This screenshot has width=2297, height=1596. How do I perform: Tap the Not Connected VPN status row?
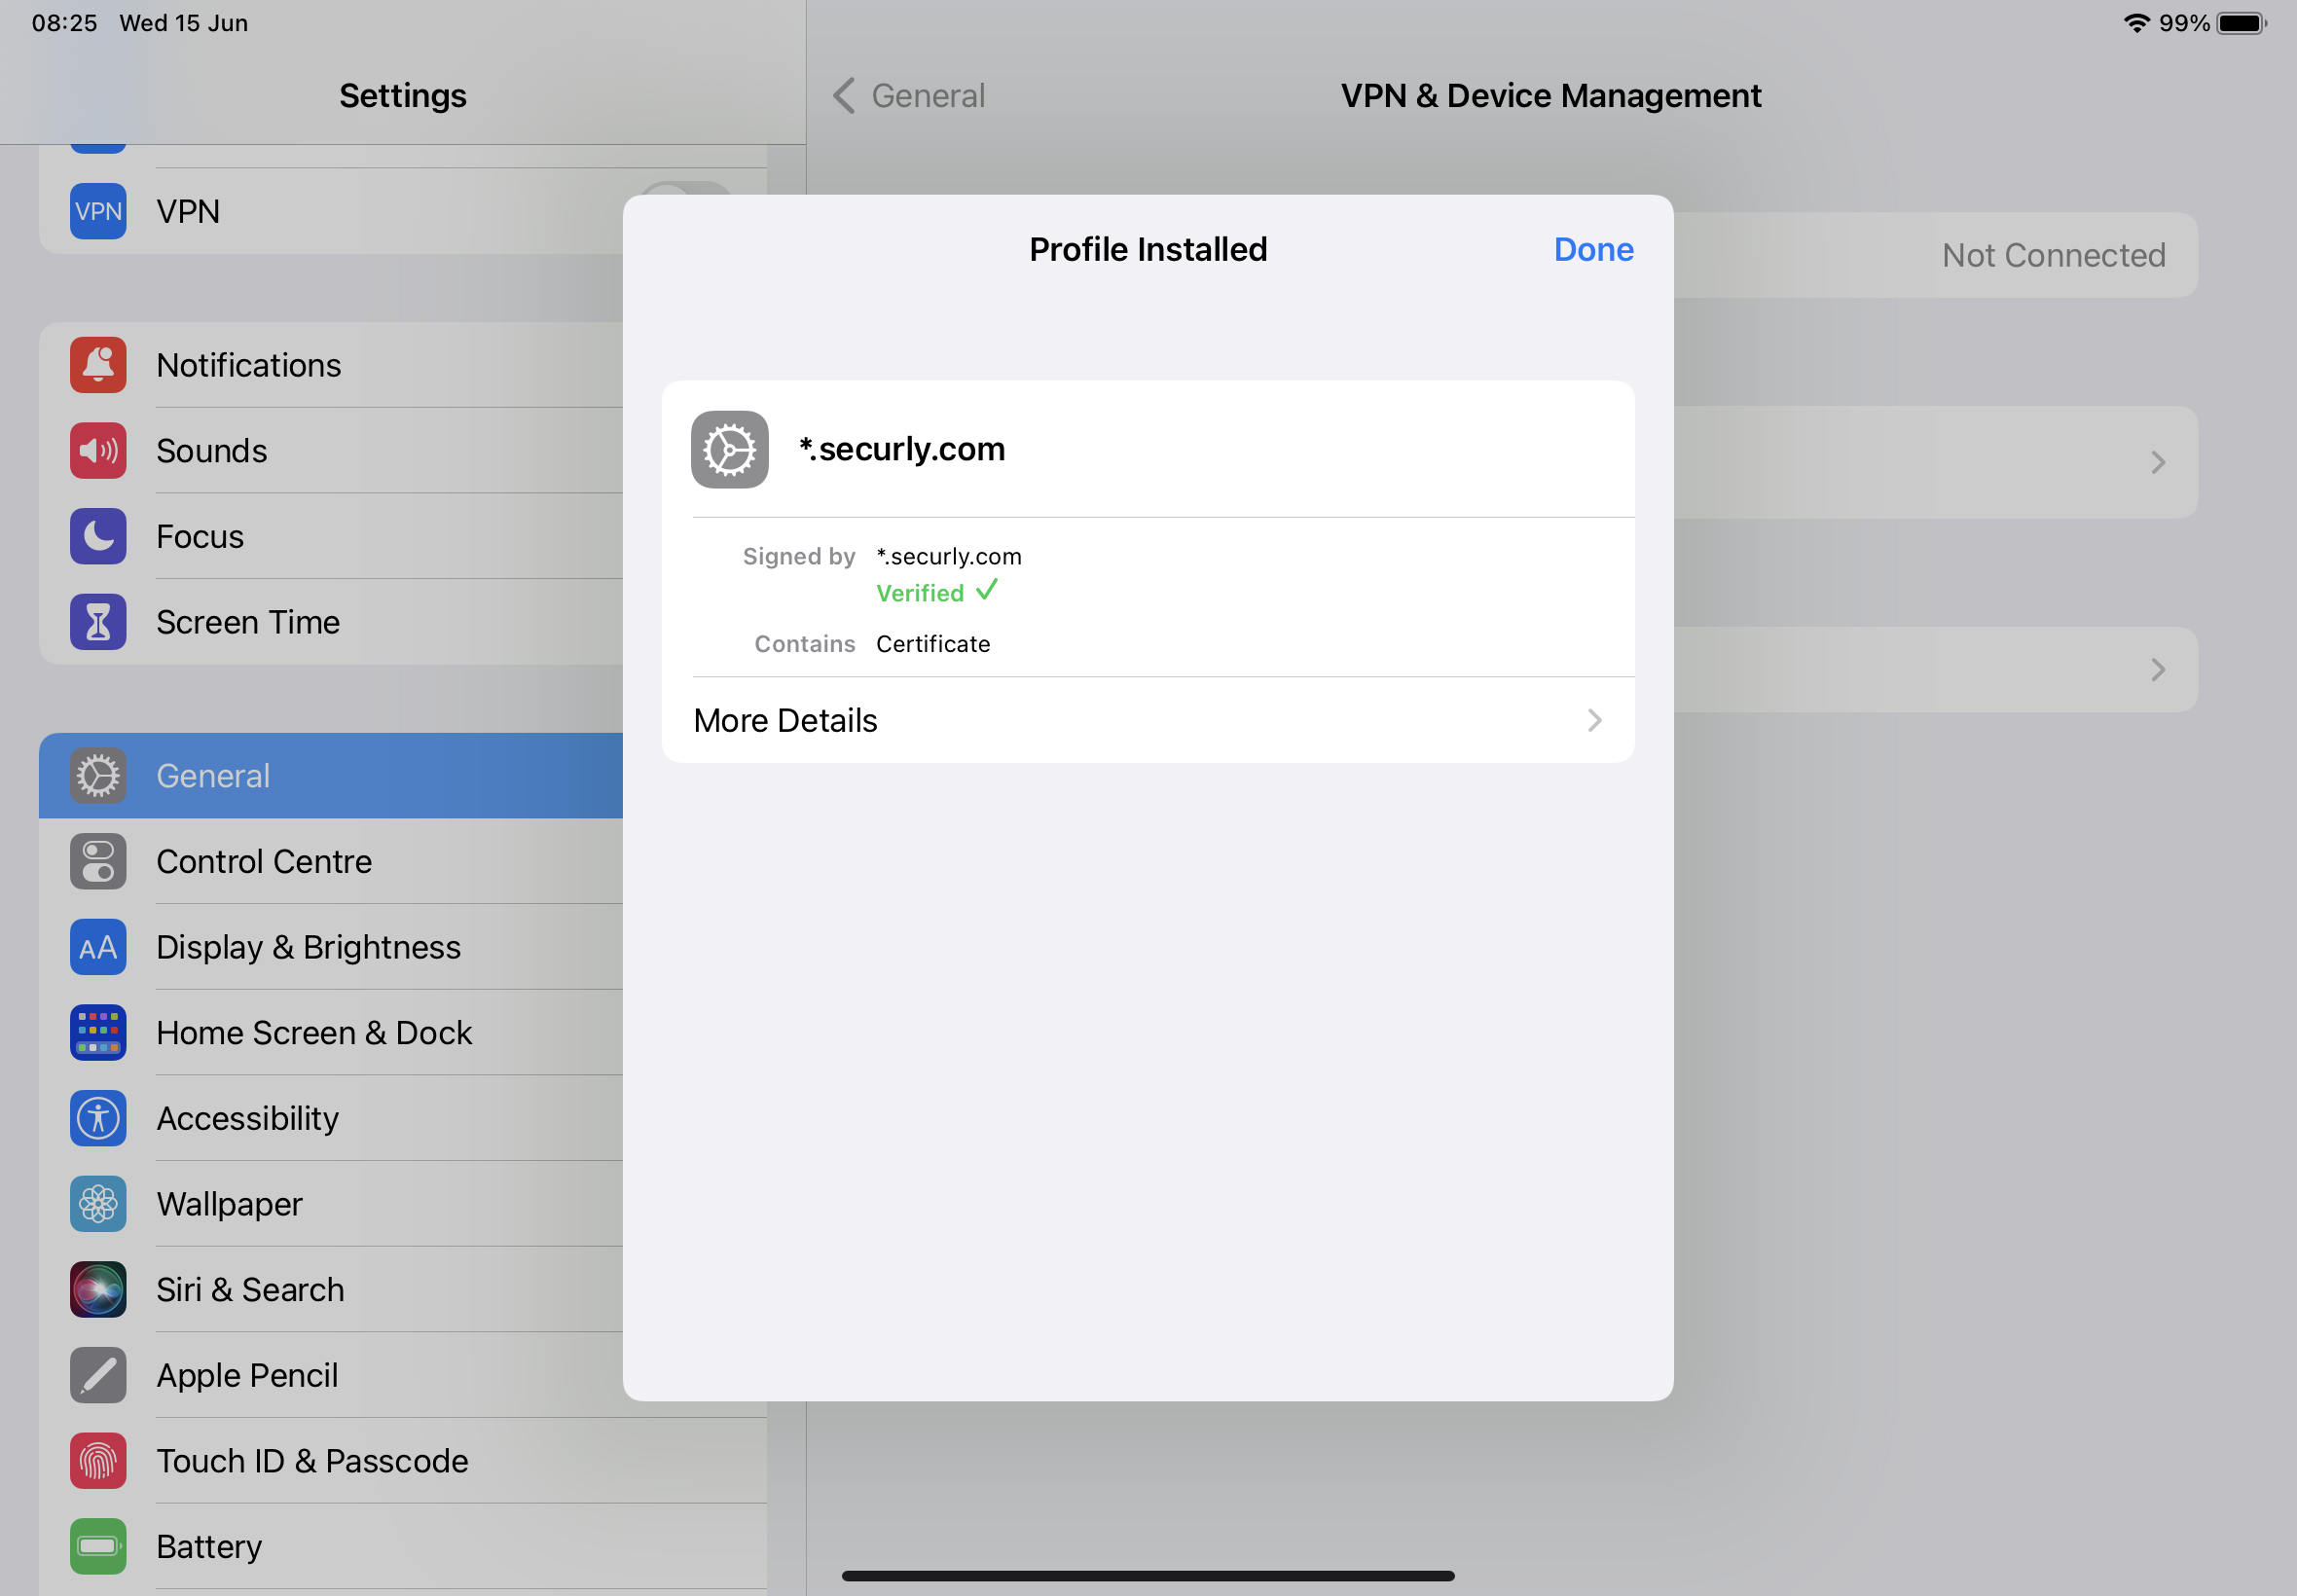click(x=1936, y=255)
